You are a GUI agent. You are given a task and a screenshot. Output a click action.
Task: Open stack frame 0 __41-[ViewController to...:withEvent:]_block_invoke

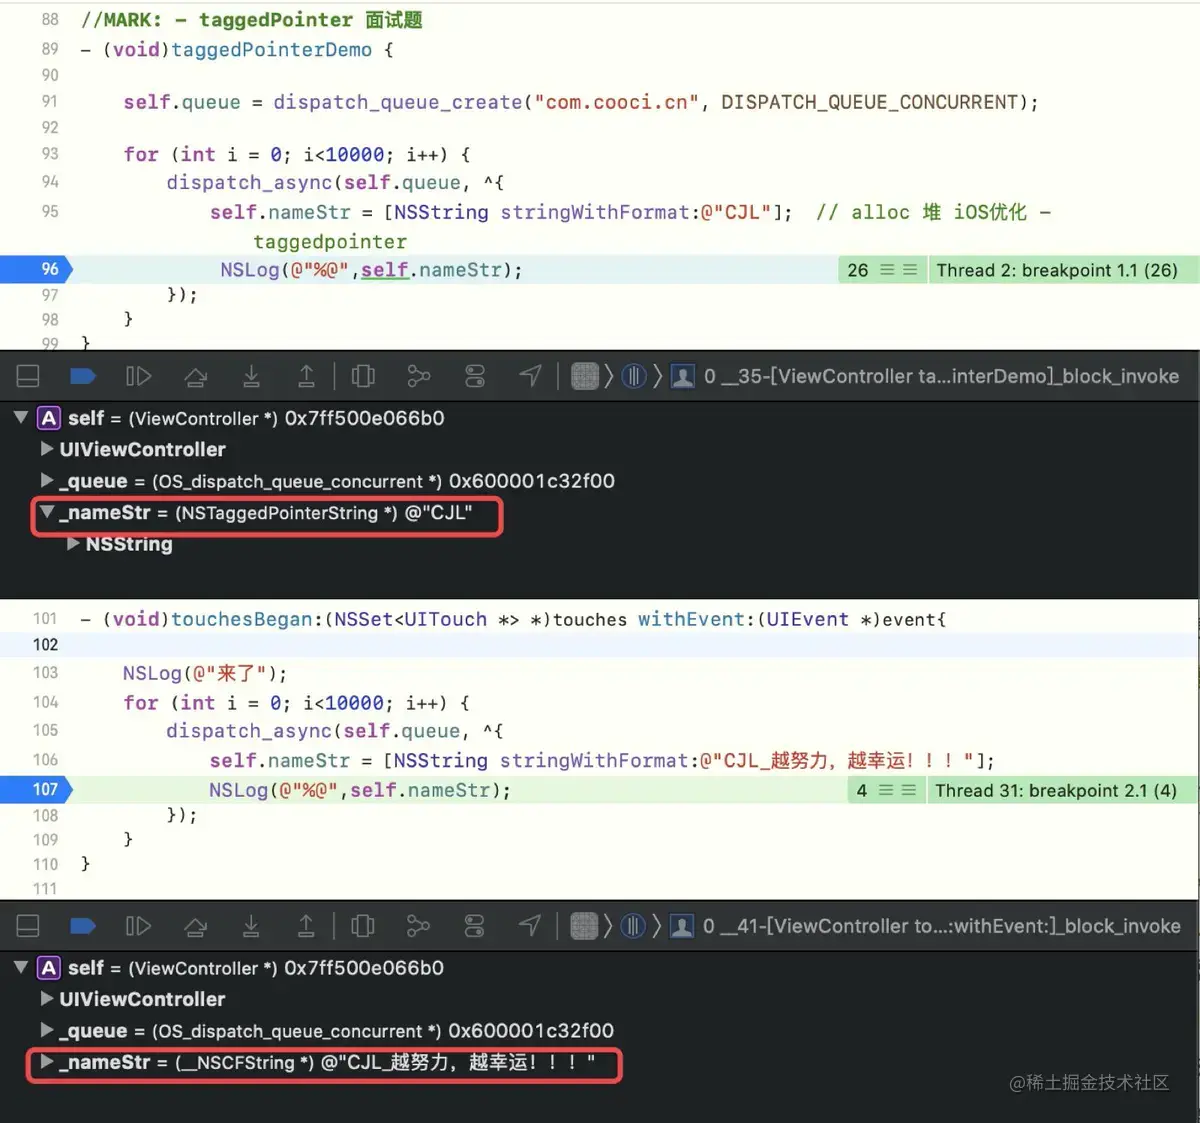941,926
